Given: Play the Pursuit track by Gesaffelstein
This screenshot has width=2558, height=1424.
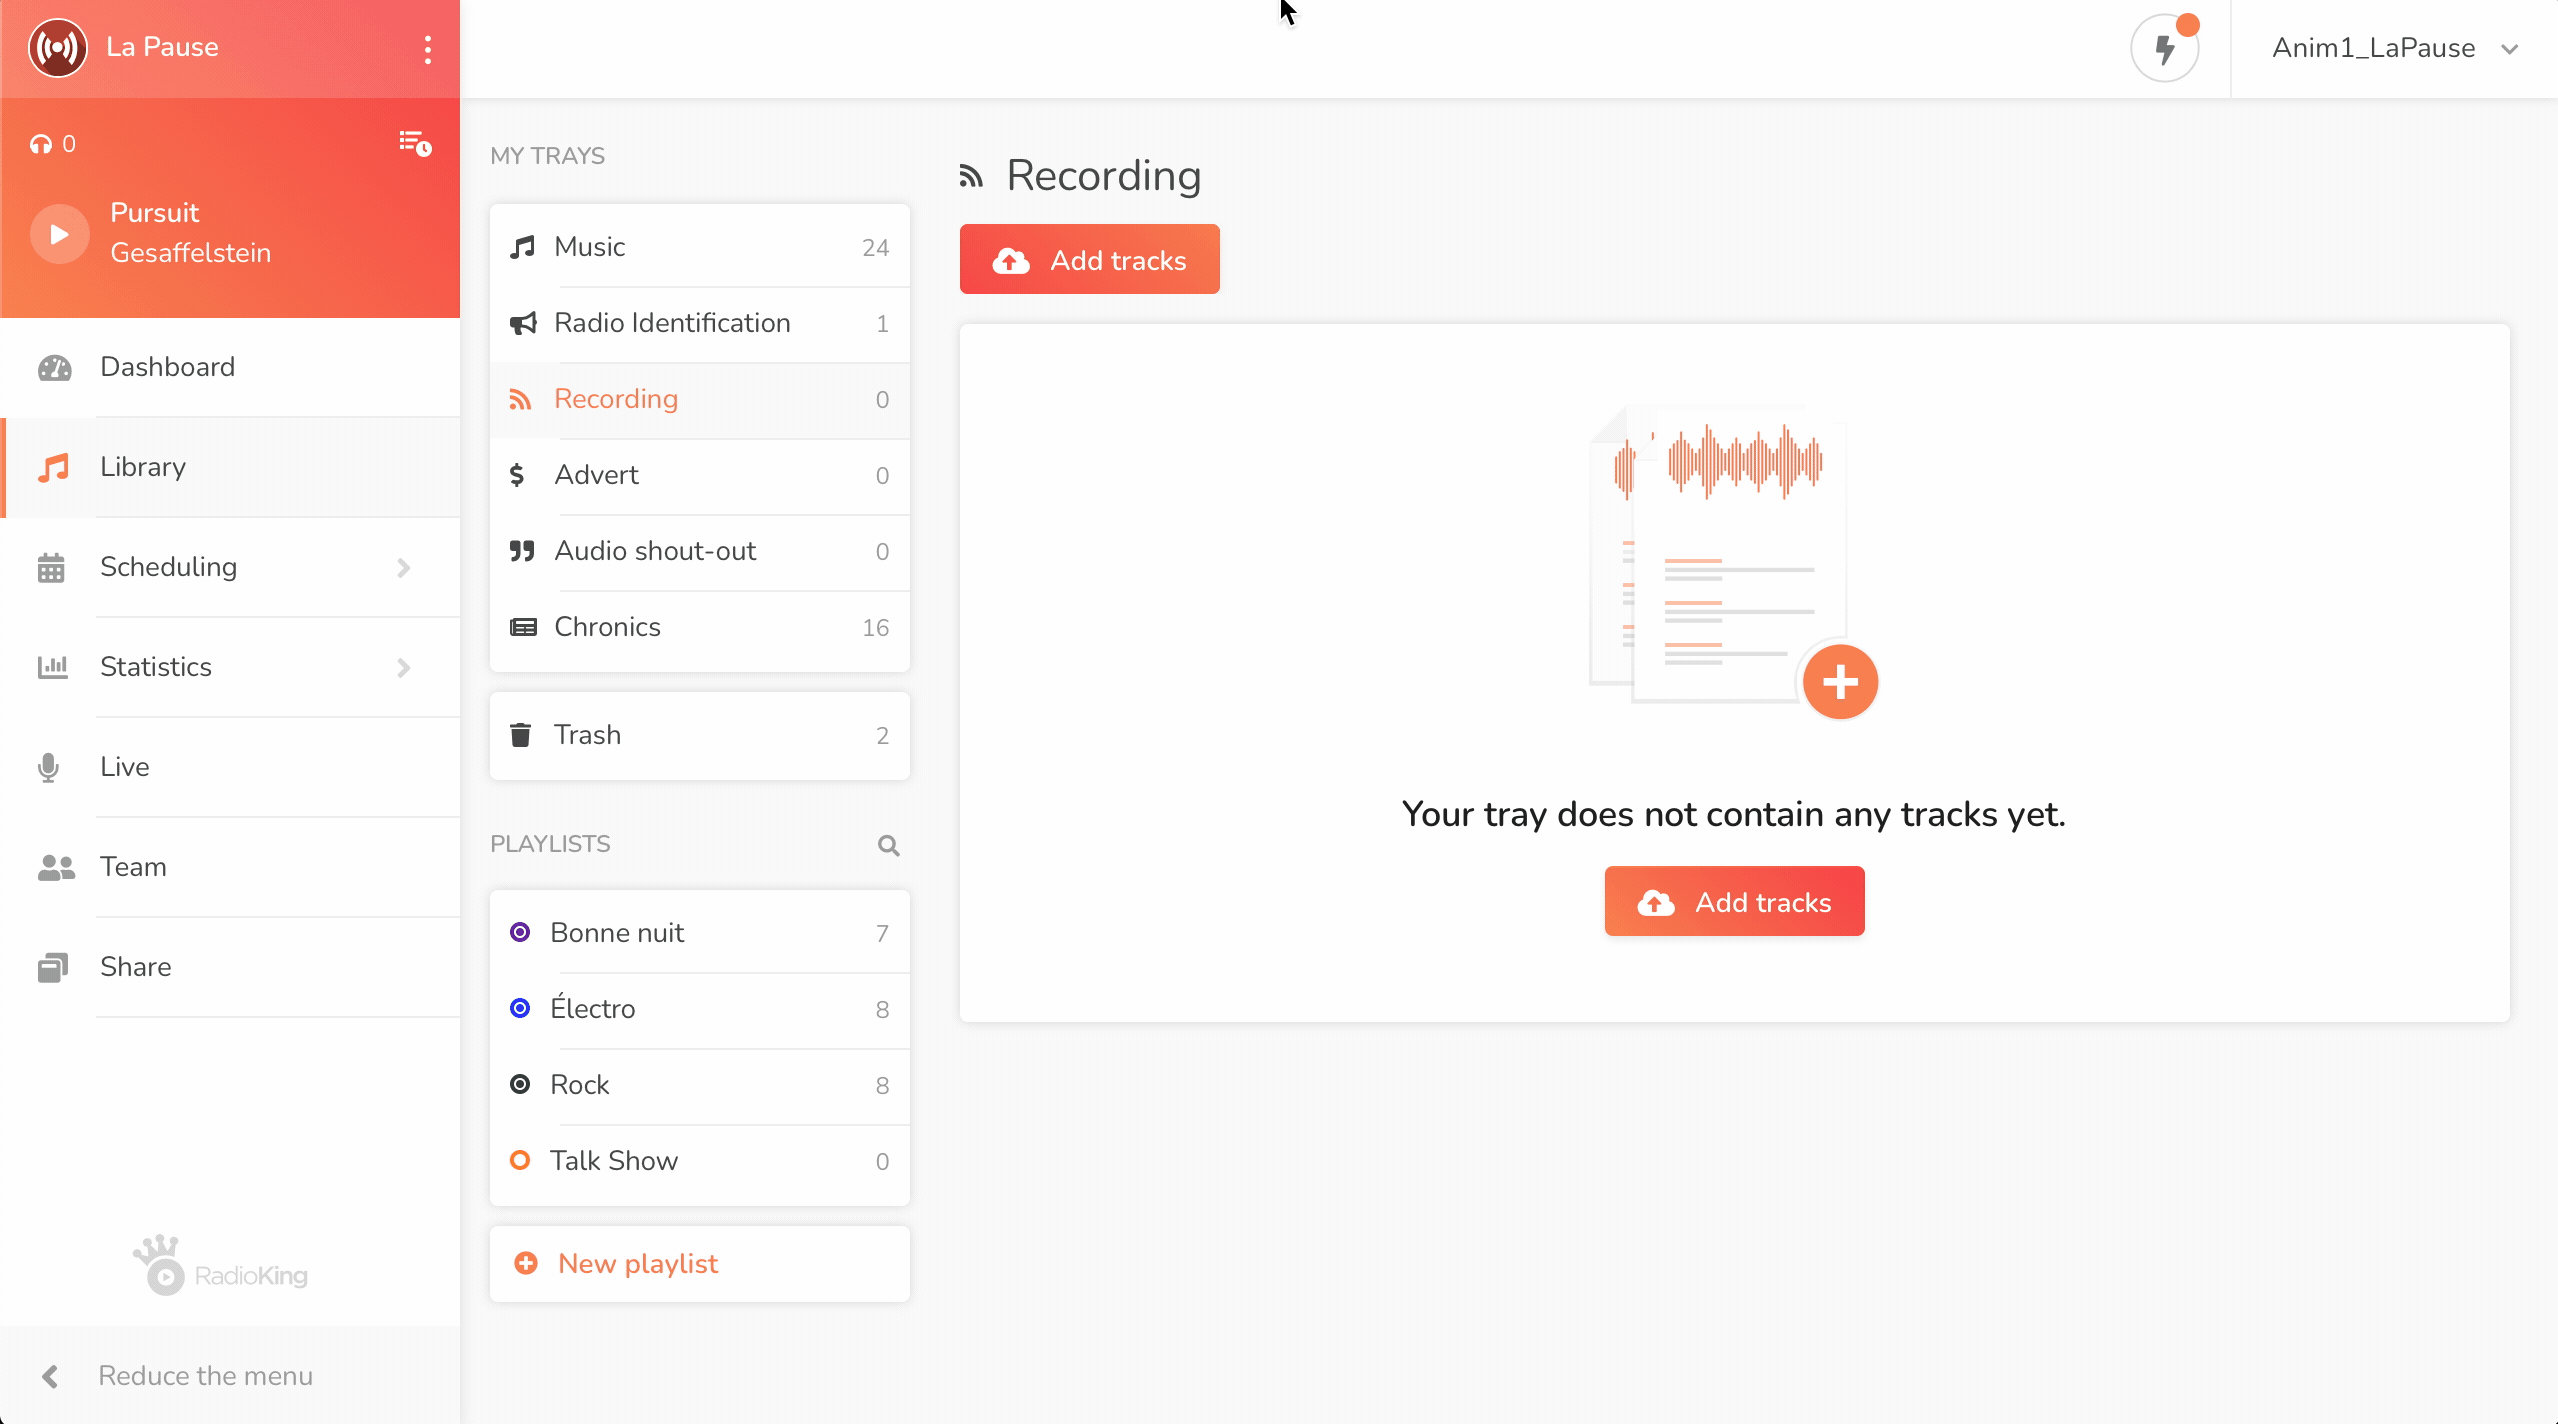Looking at the screenshot, I should (x=60, y=233).
